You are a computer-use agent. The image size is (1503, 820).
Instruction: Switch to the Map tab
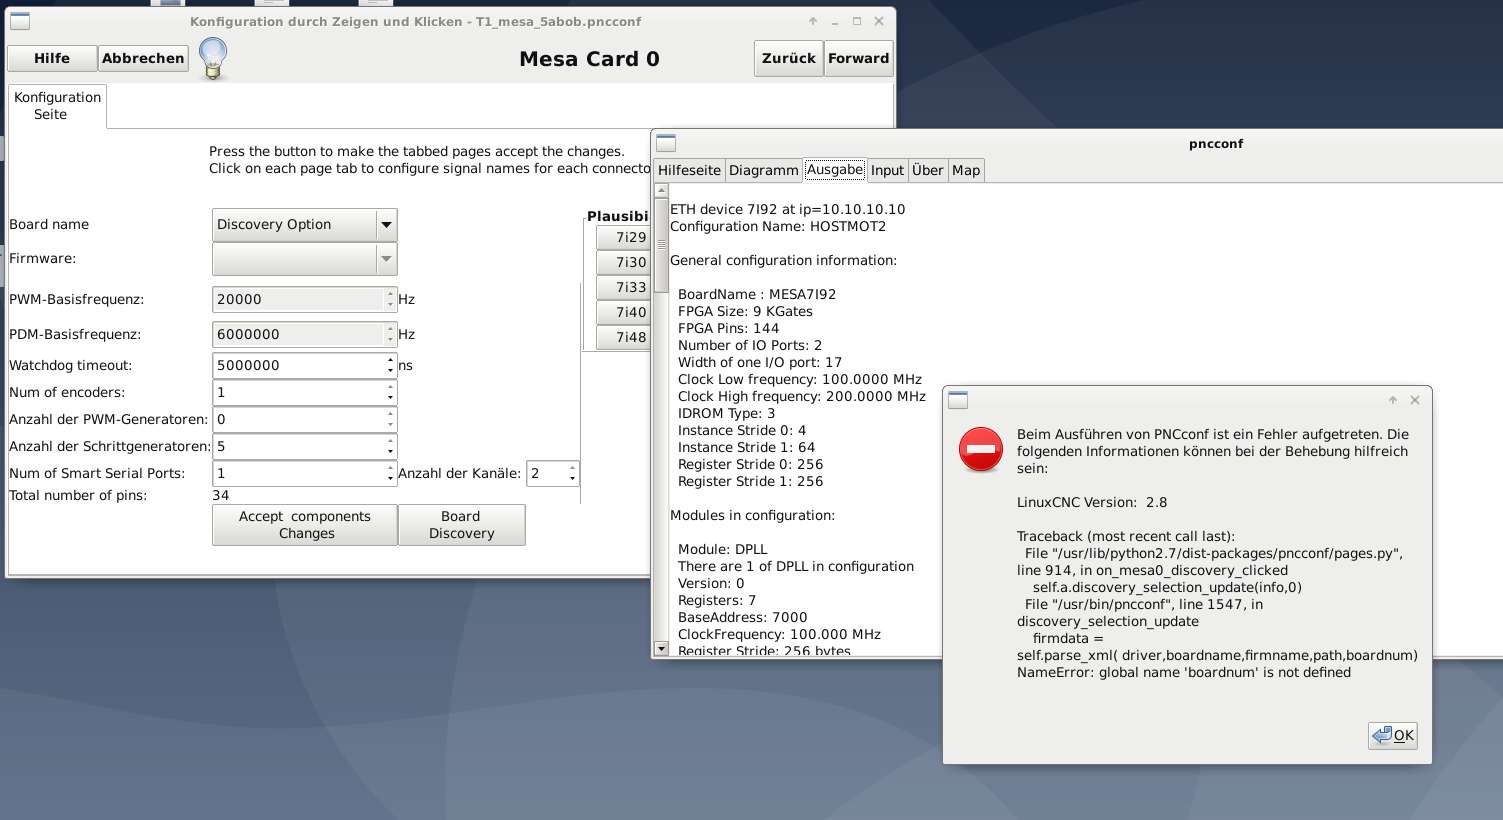pyautogui.click(x=966, y=170)
